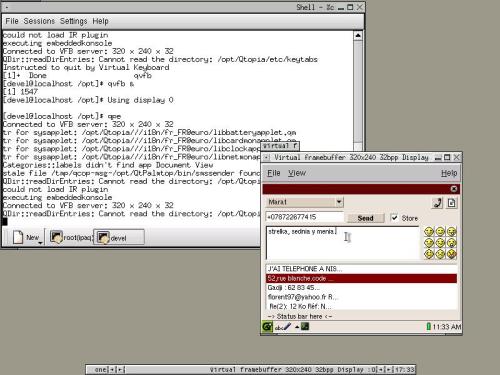Image resolution: width=500 pixels, height=375 pixels.
Task: Click the document icon next to phone icon
Action: point(452,203)
